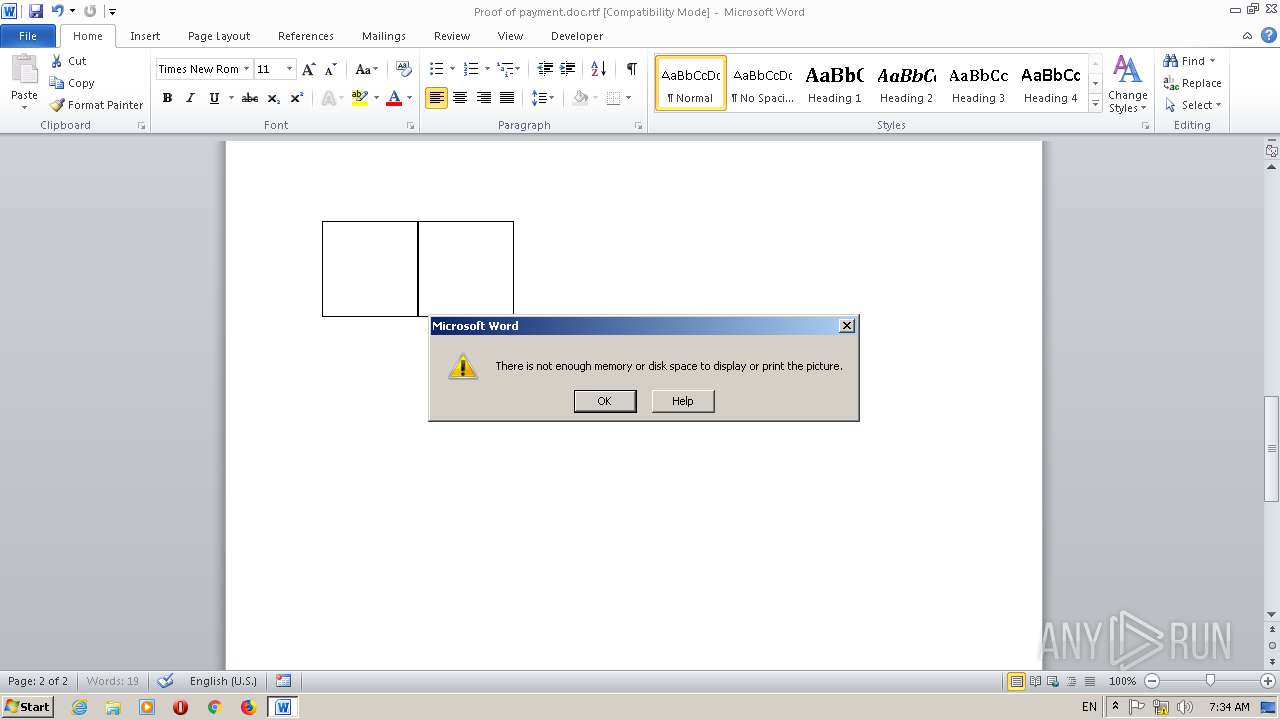Zoom out with minus button
1280x720 pixels.
(1152, 681)
